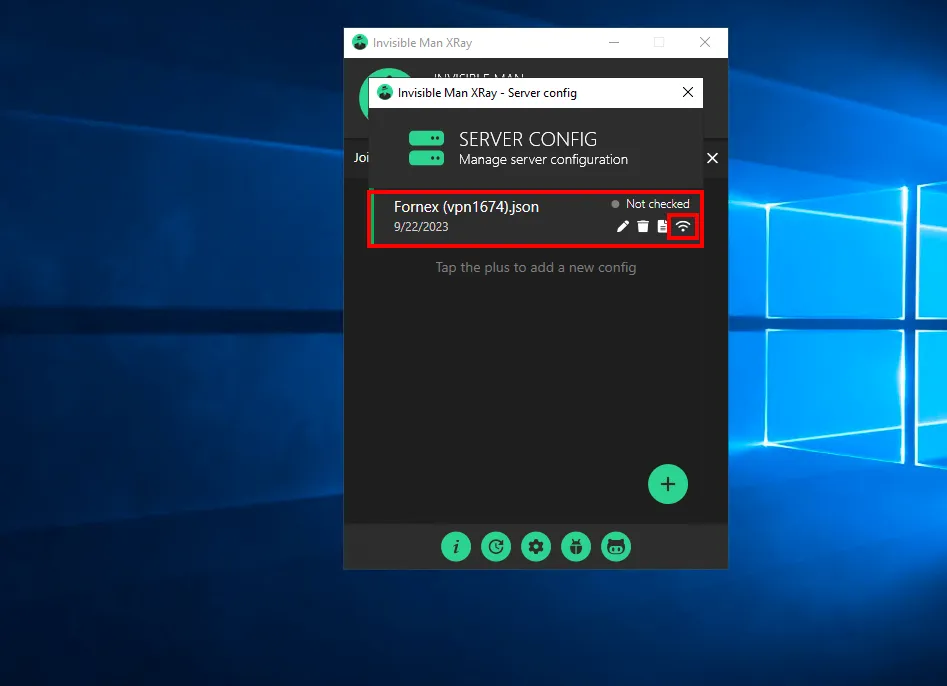Report a bug using the bug icon

coord(576,547)
